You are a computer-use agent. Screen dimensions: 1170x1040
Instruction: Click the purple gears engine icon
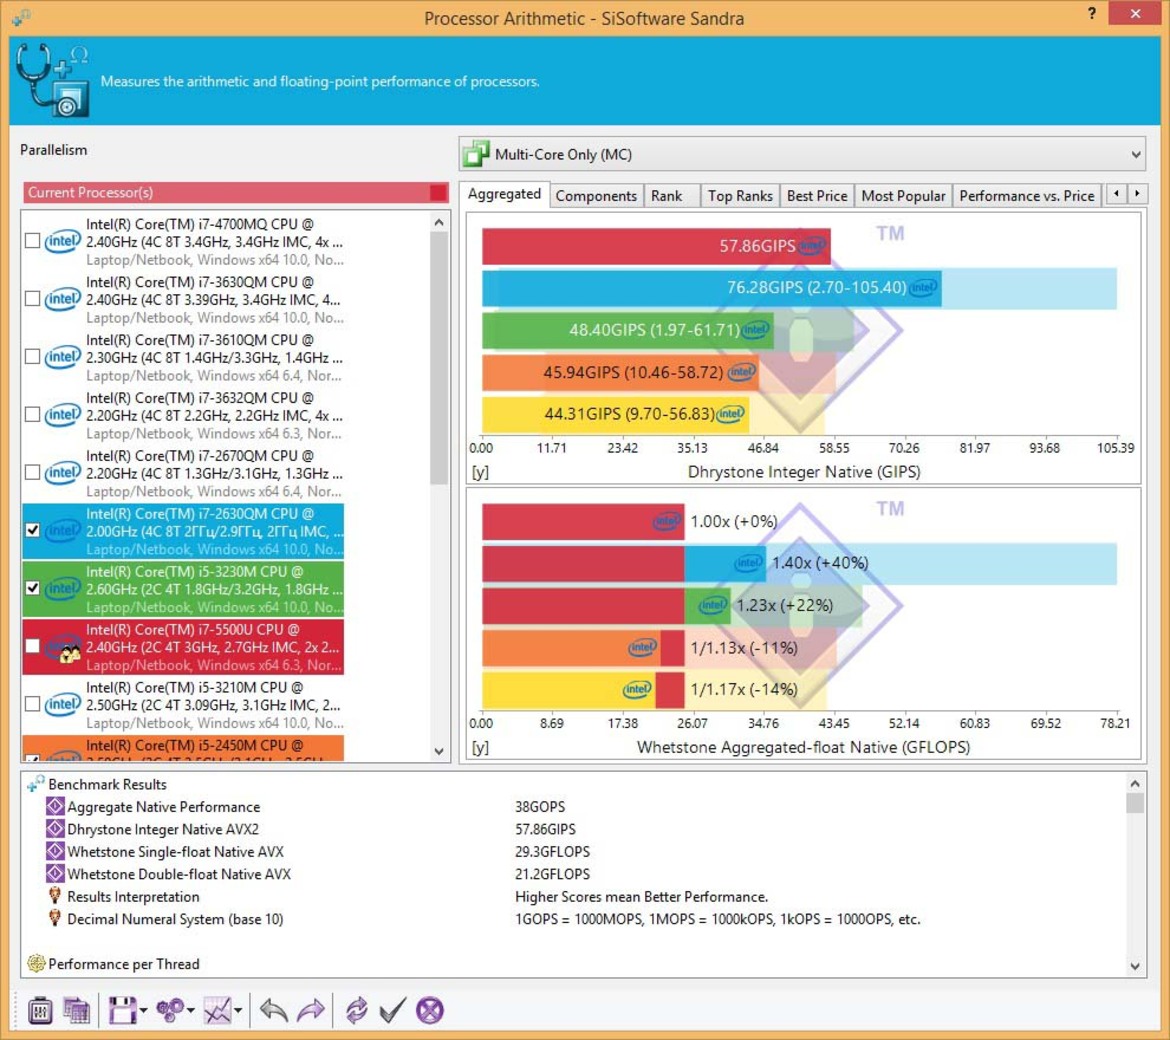(169, 1011)
